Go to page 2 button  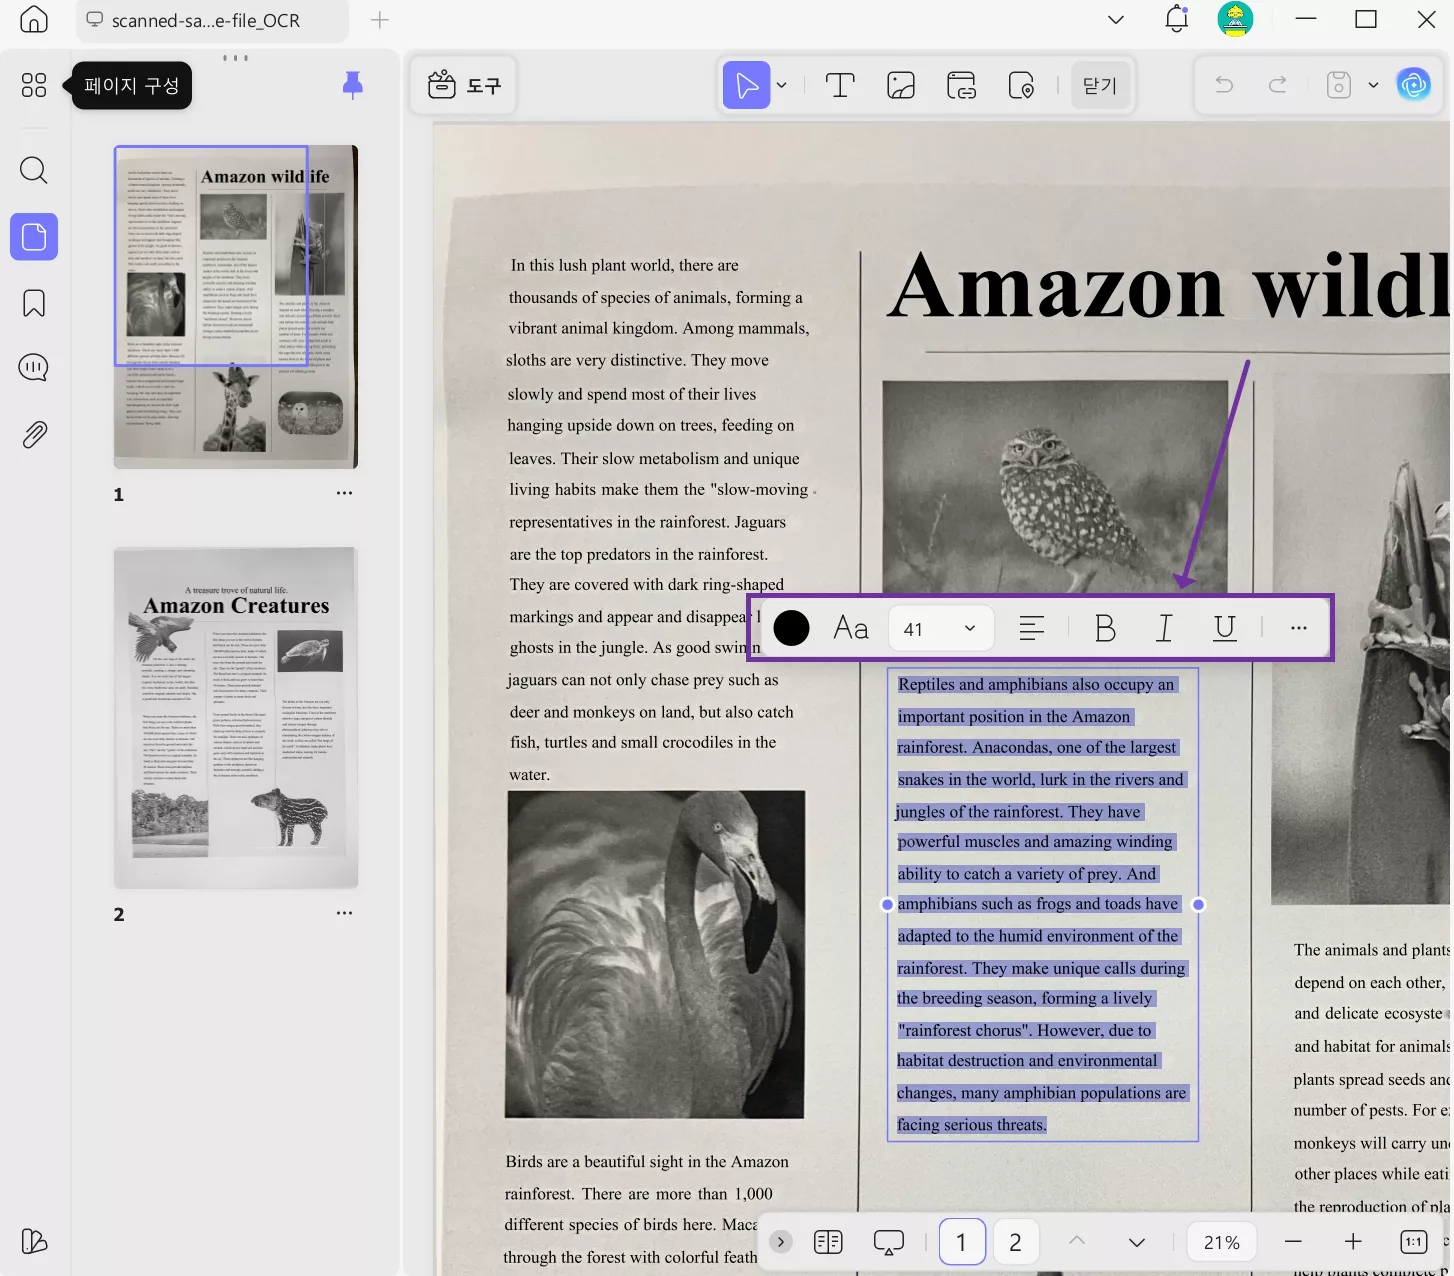1015,1242
